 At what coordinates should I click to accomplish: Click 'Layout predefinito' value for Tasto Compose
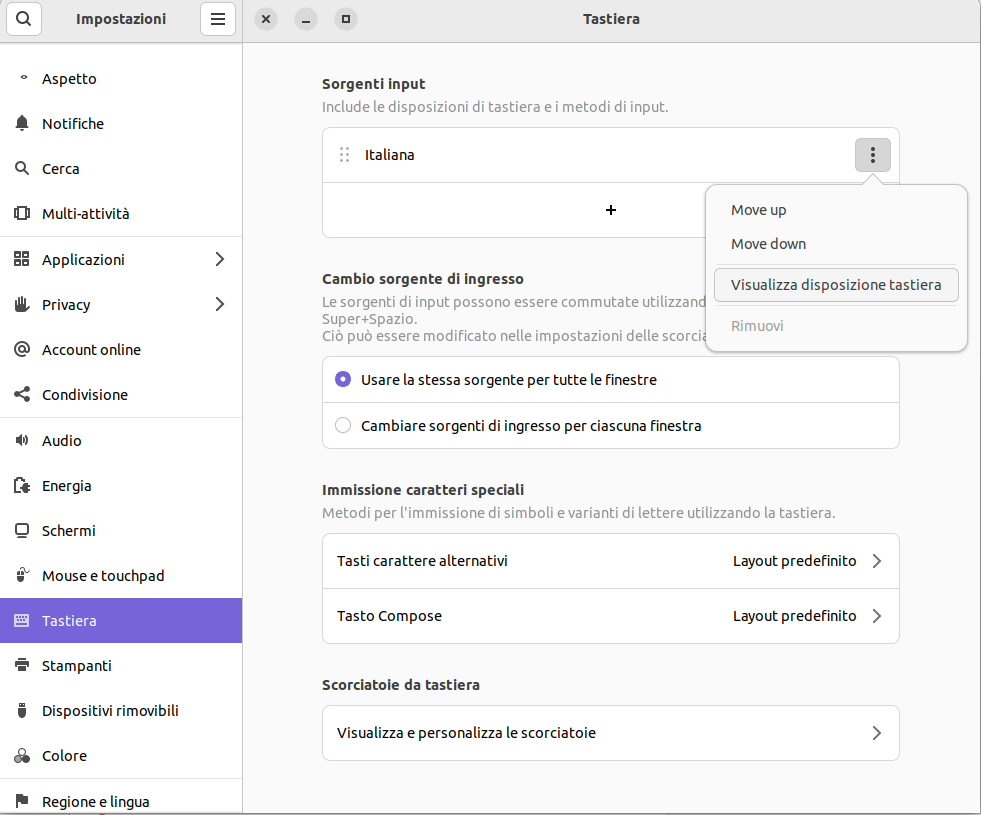[795, 616]
